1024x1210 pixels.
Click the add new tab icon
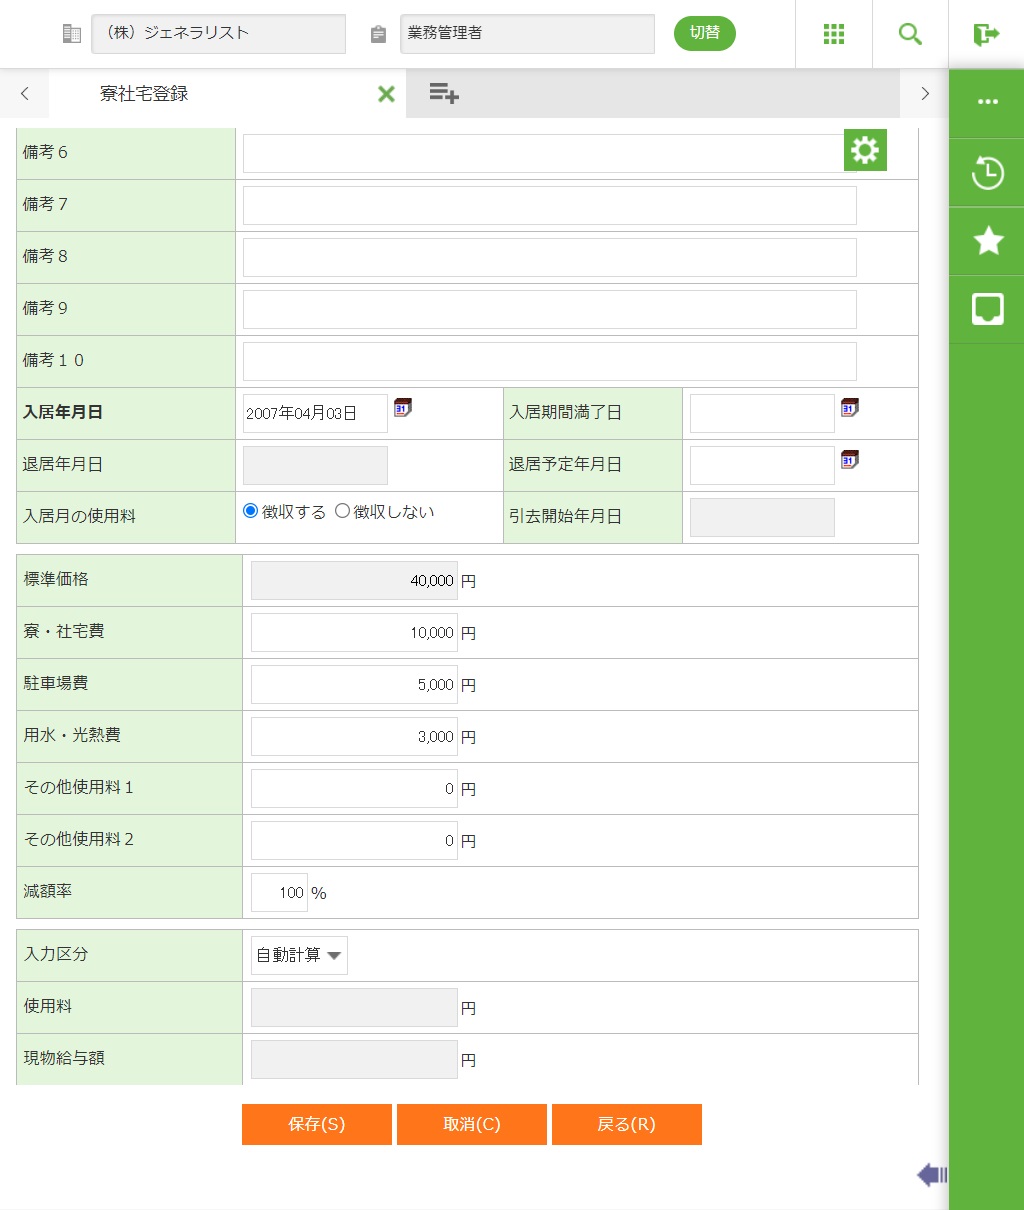(x=443, y=94)
